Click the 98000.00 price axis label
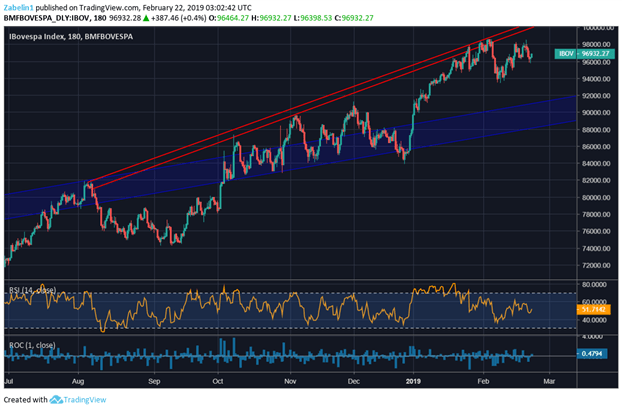 [x=596, y=44]
